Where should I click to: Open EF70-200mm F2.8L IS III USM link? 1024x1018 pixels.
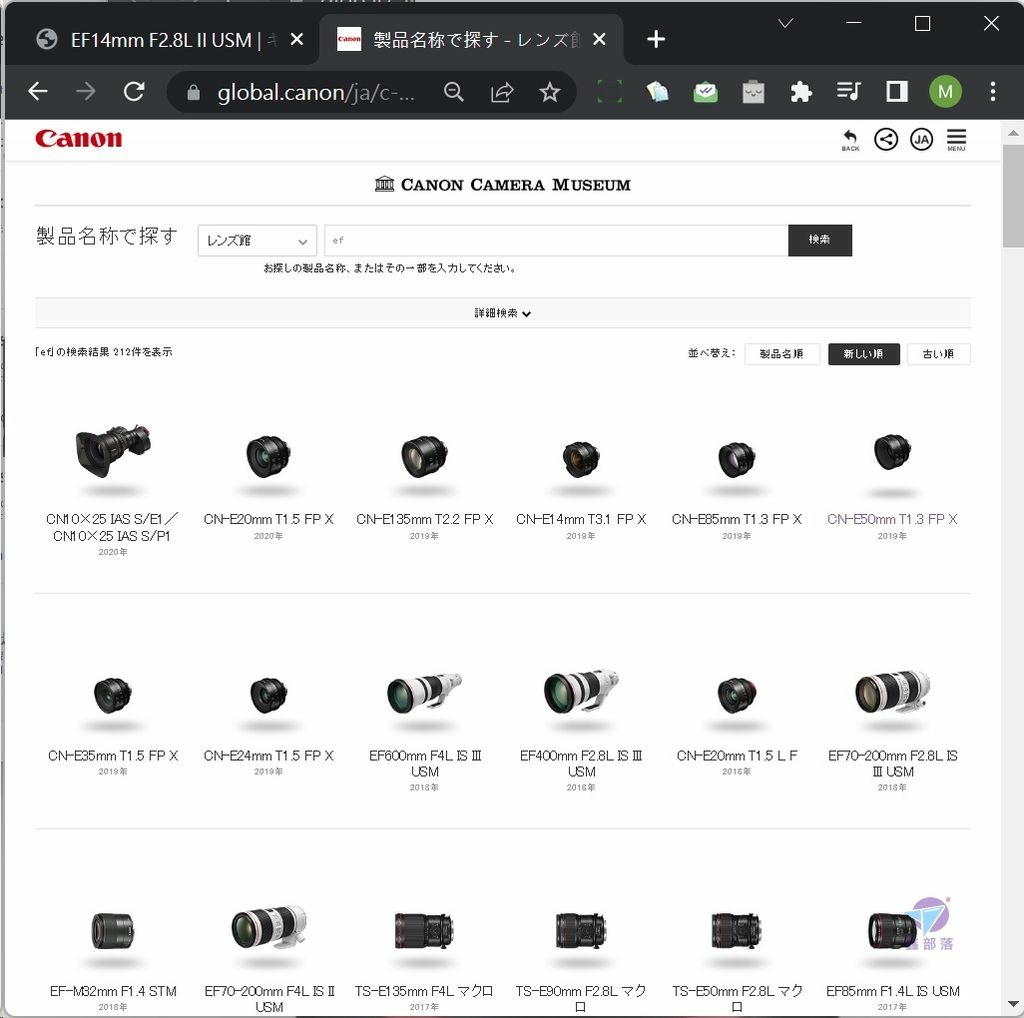tap(892, 764)
